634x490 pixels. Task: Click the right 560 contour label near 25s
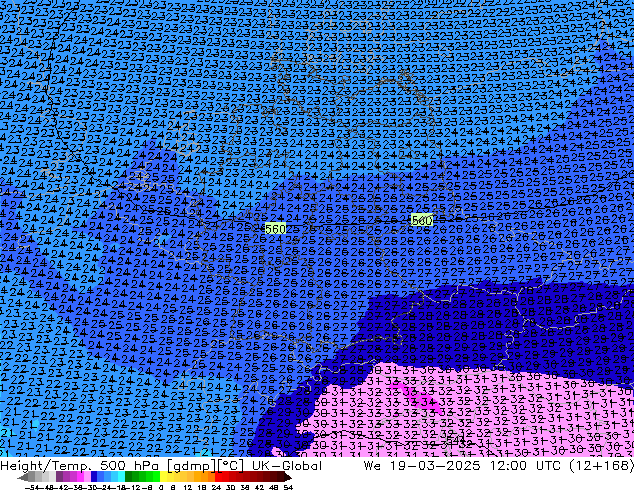pyautogui.click(x=422, y=220)
